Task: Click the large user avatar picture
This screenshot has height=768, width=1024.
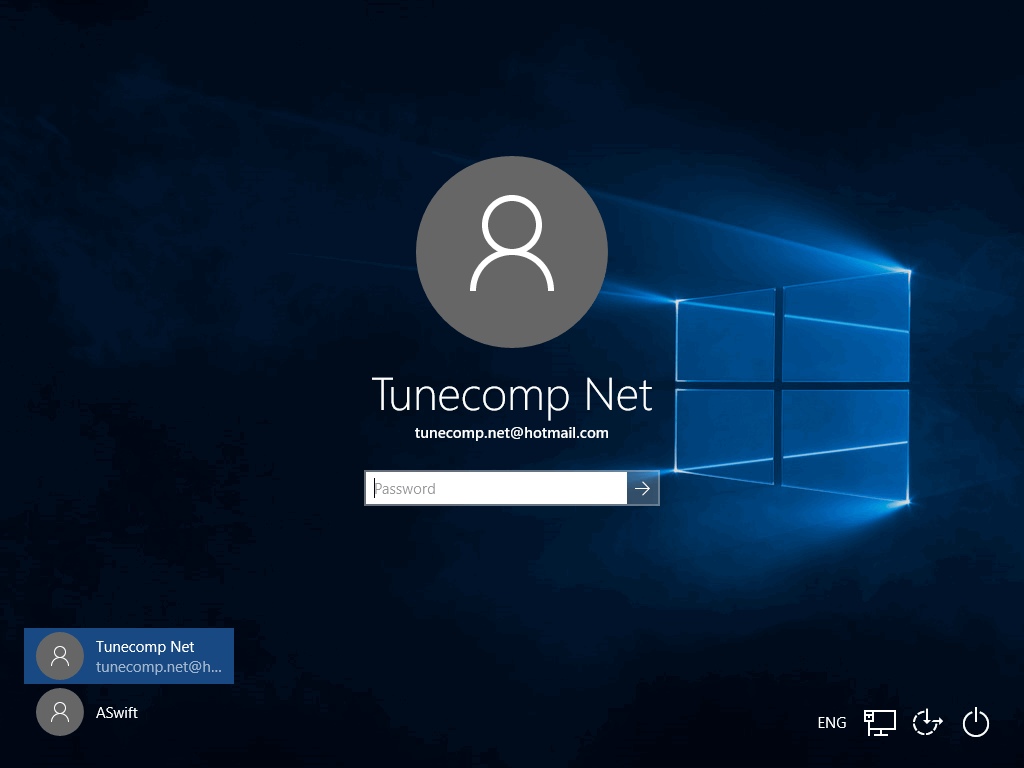Action: tap(512, 251)
